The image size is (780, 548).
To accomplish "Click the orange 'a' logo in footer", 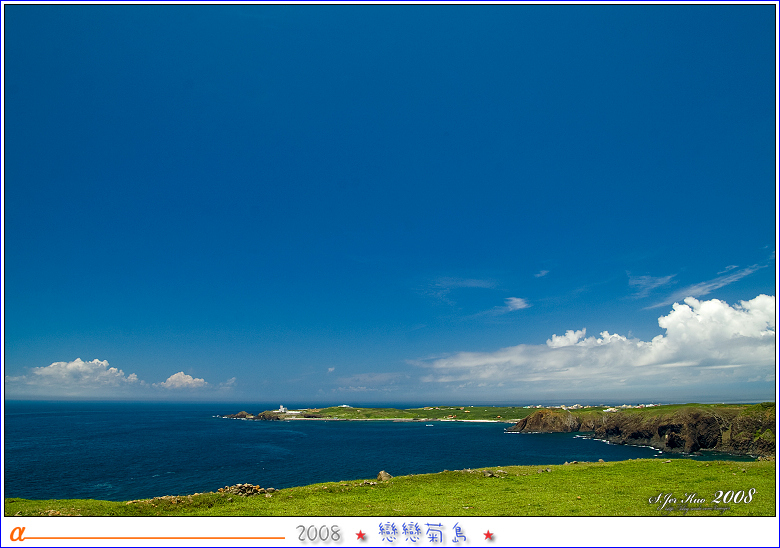I will point(17,534).
